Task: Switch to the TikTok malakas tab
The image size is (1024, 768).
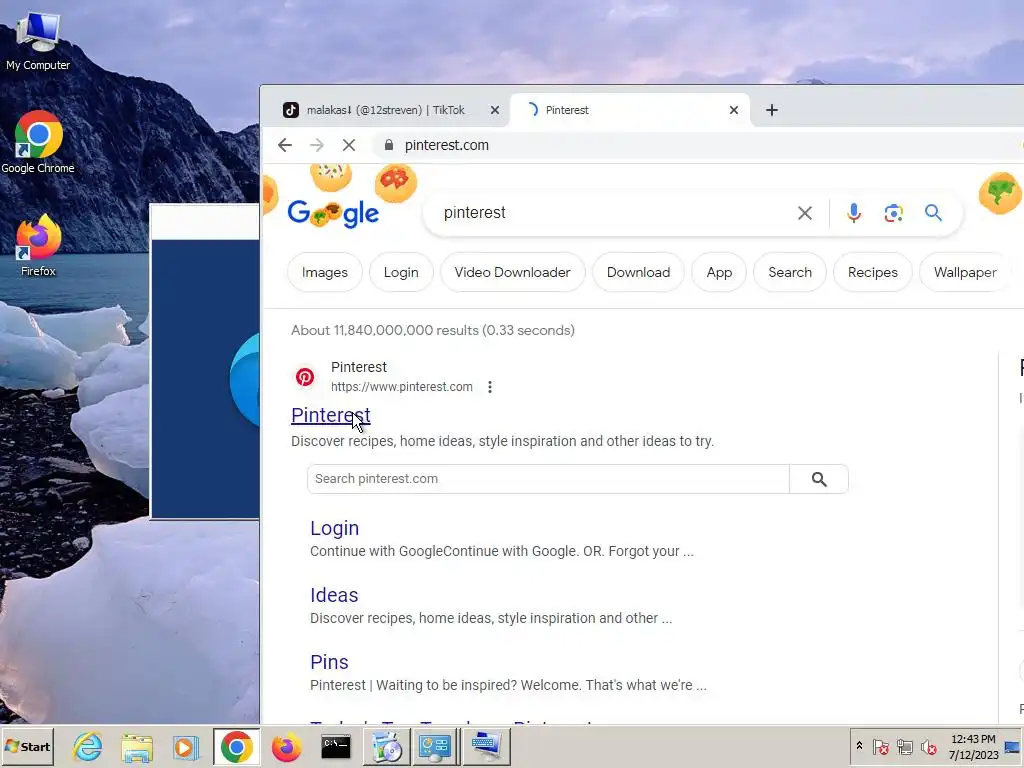Action: click(385, 110)
